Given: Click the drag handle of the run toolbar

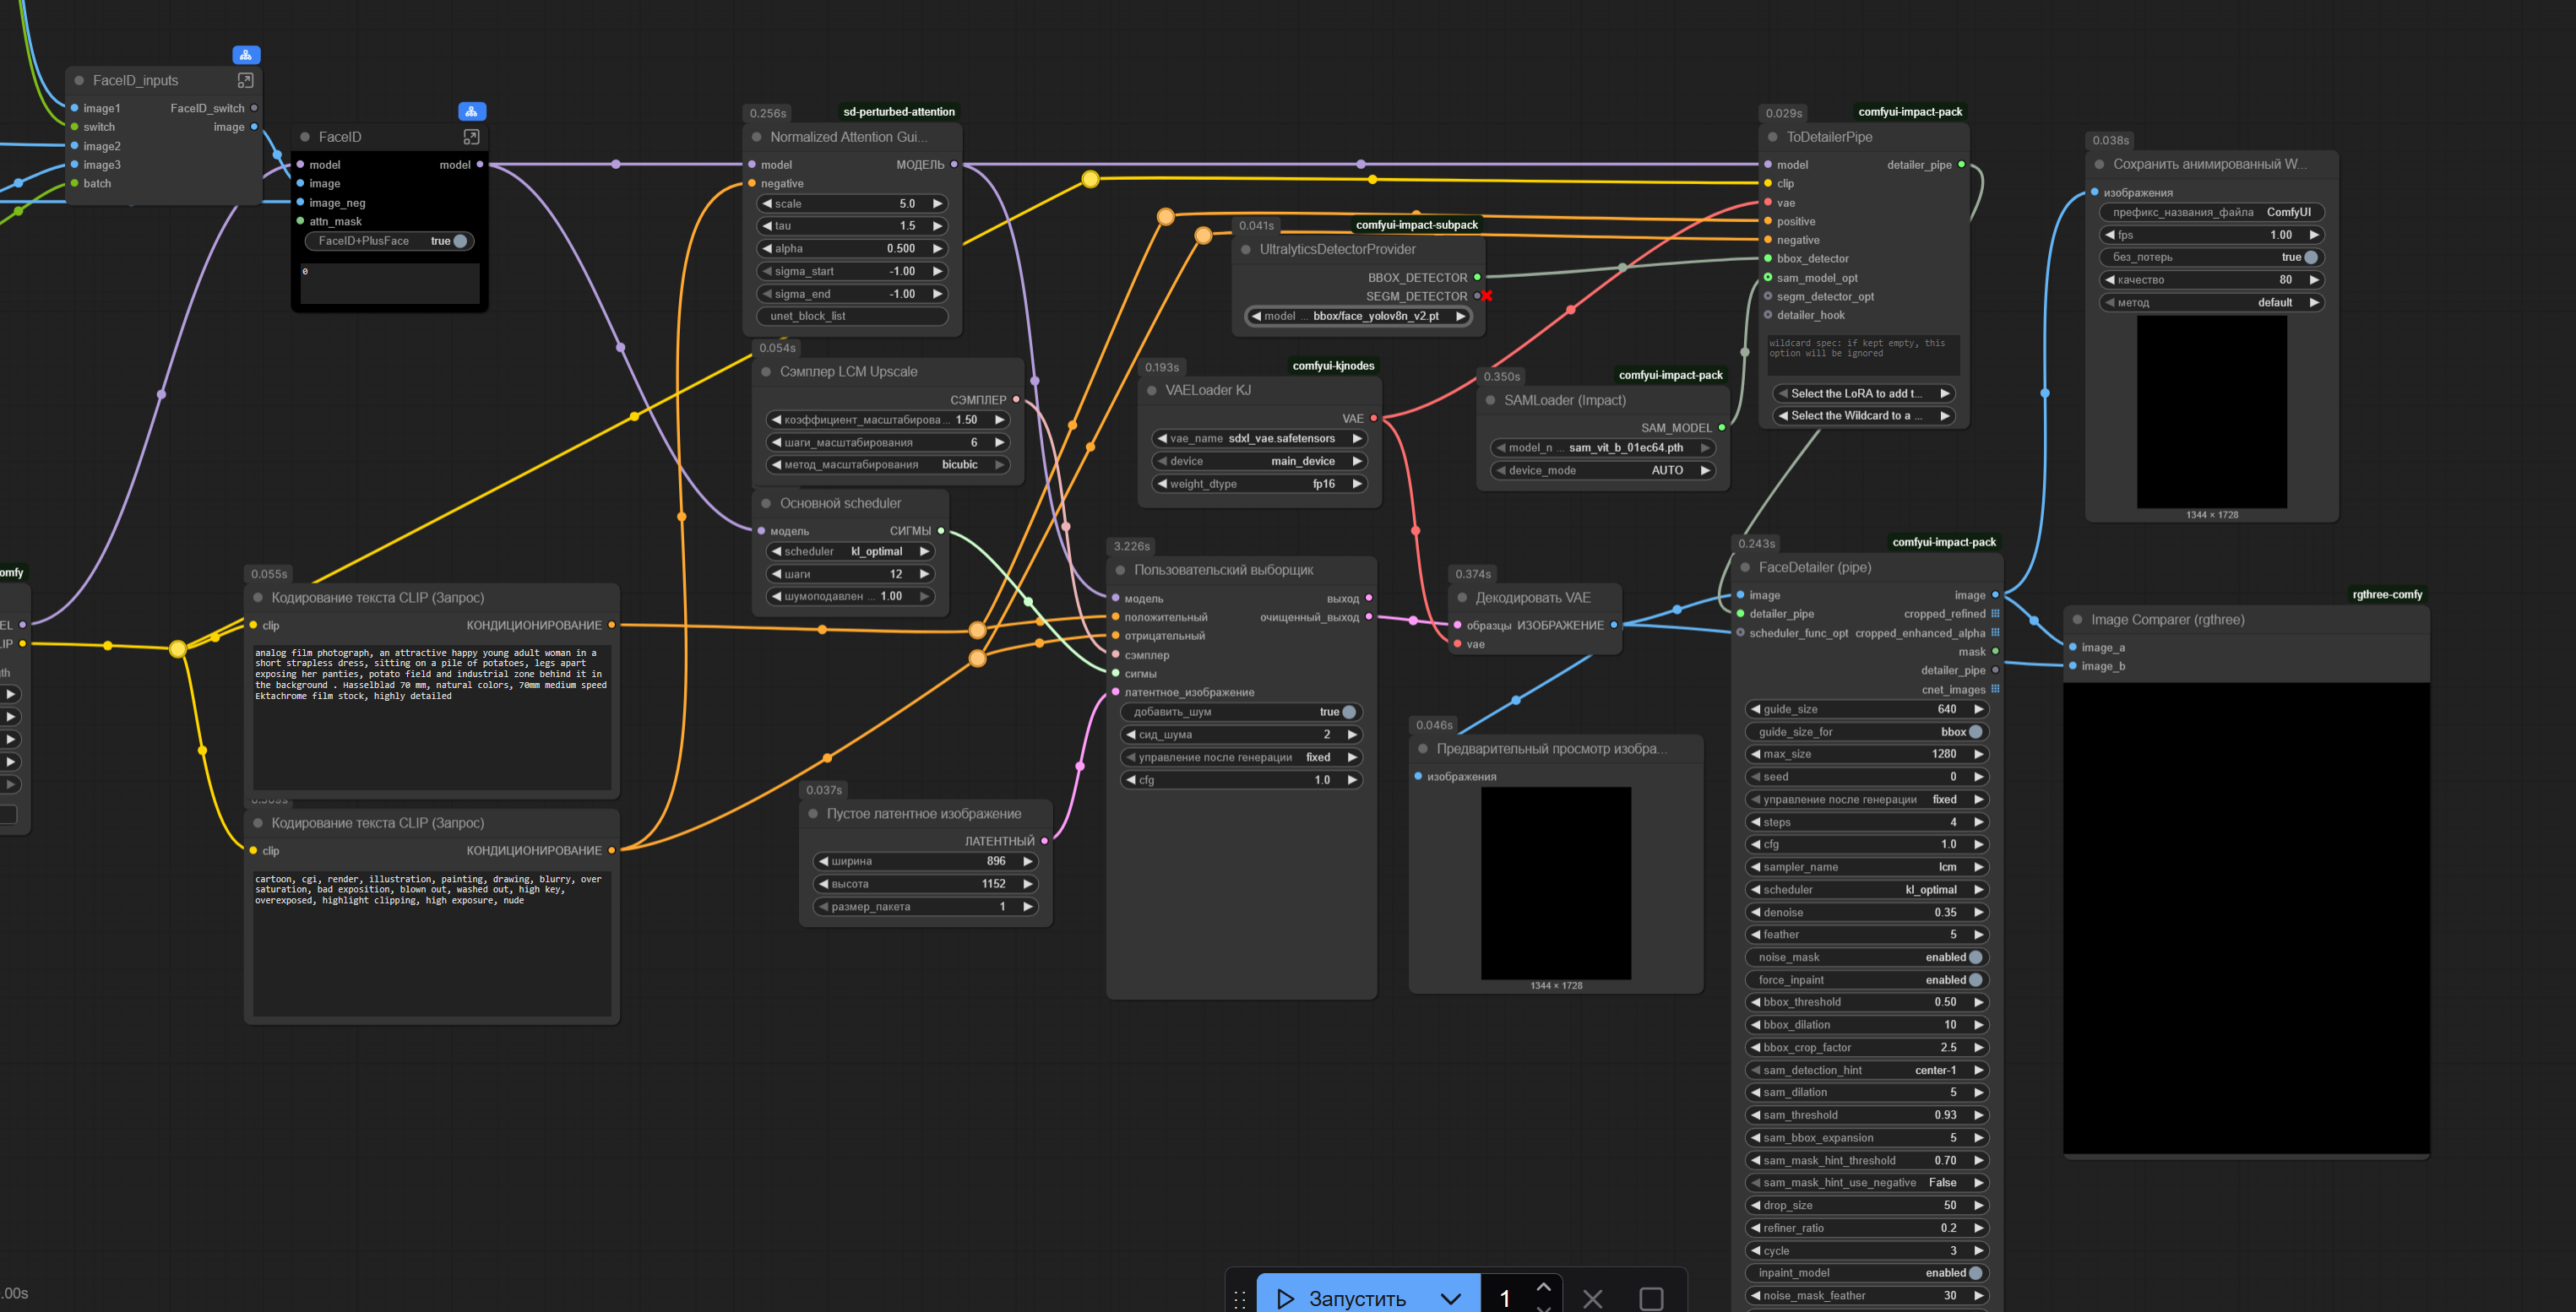Looking at the screenshot, I should click(1240, 1298).
